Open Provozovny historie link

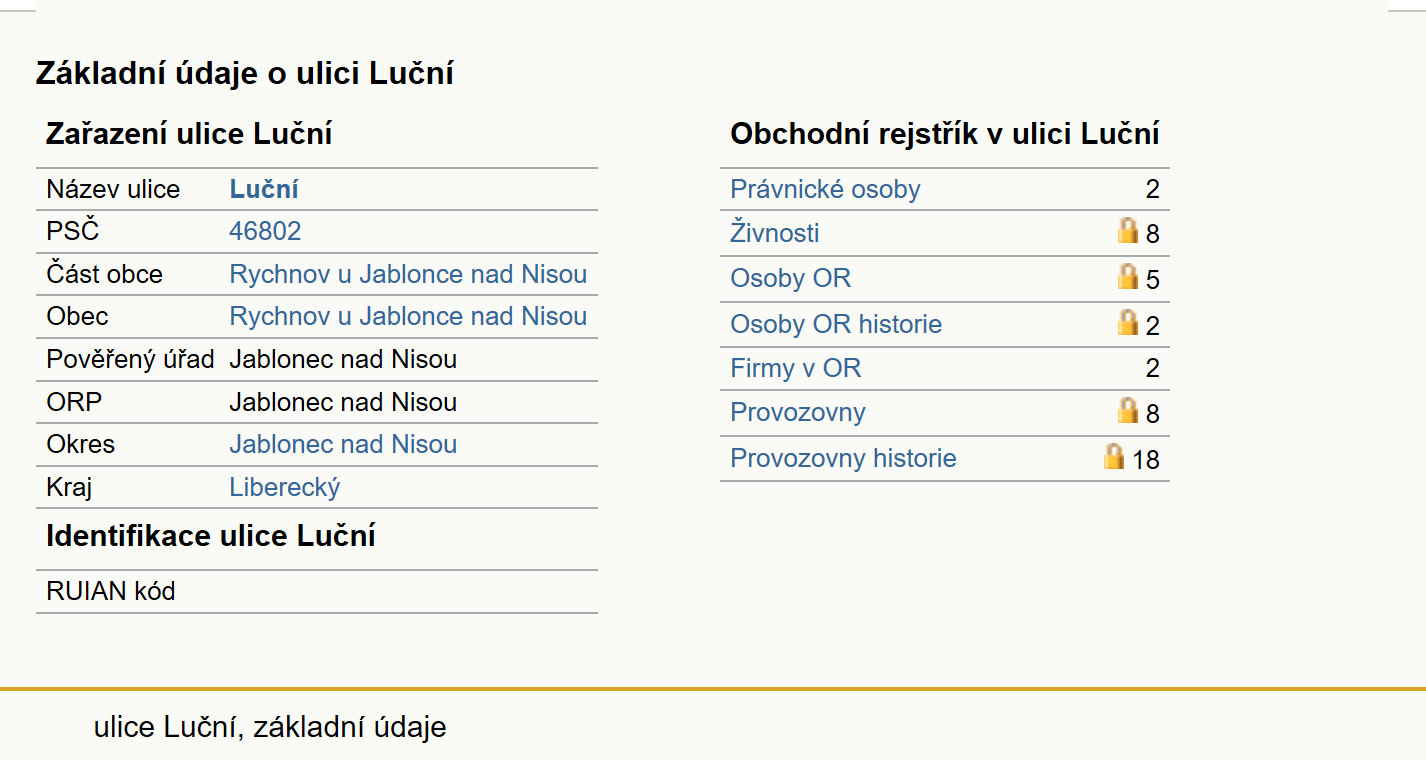tap(843, 458)
